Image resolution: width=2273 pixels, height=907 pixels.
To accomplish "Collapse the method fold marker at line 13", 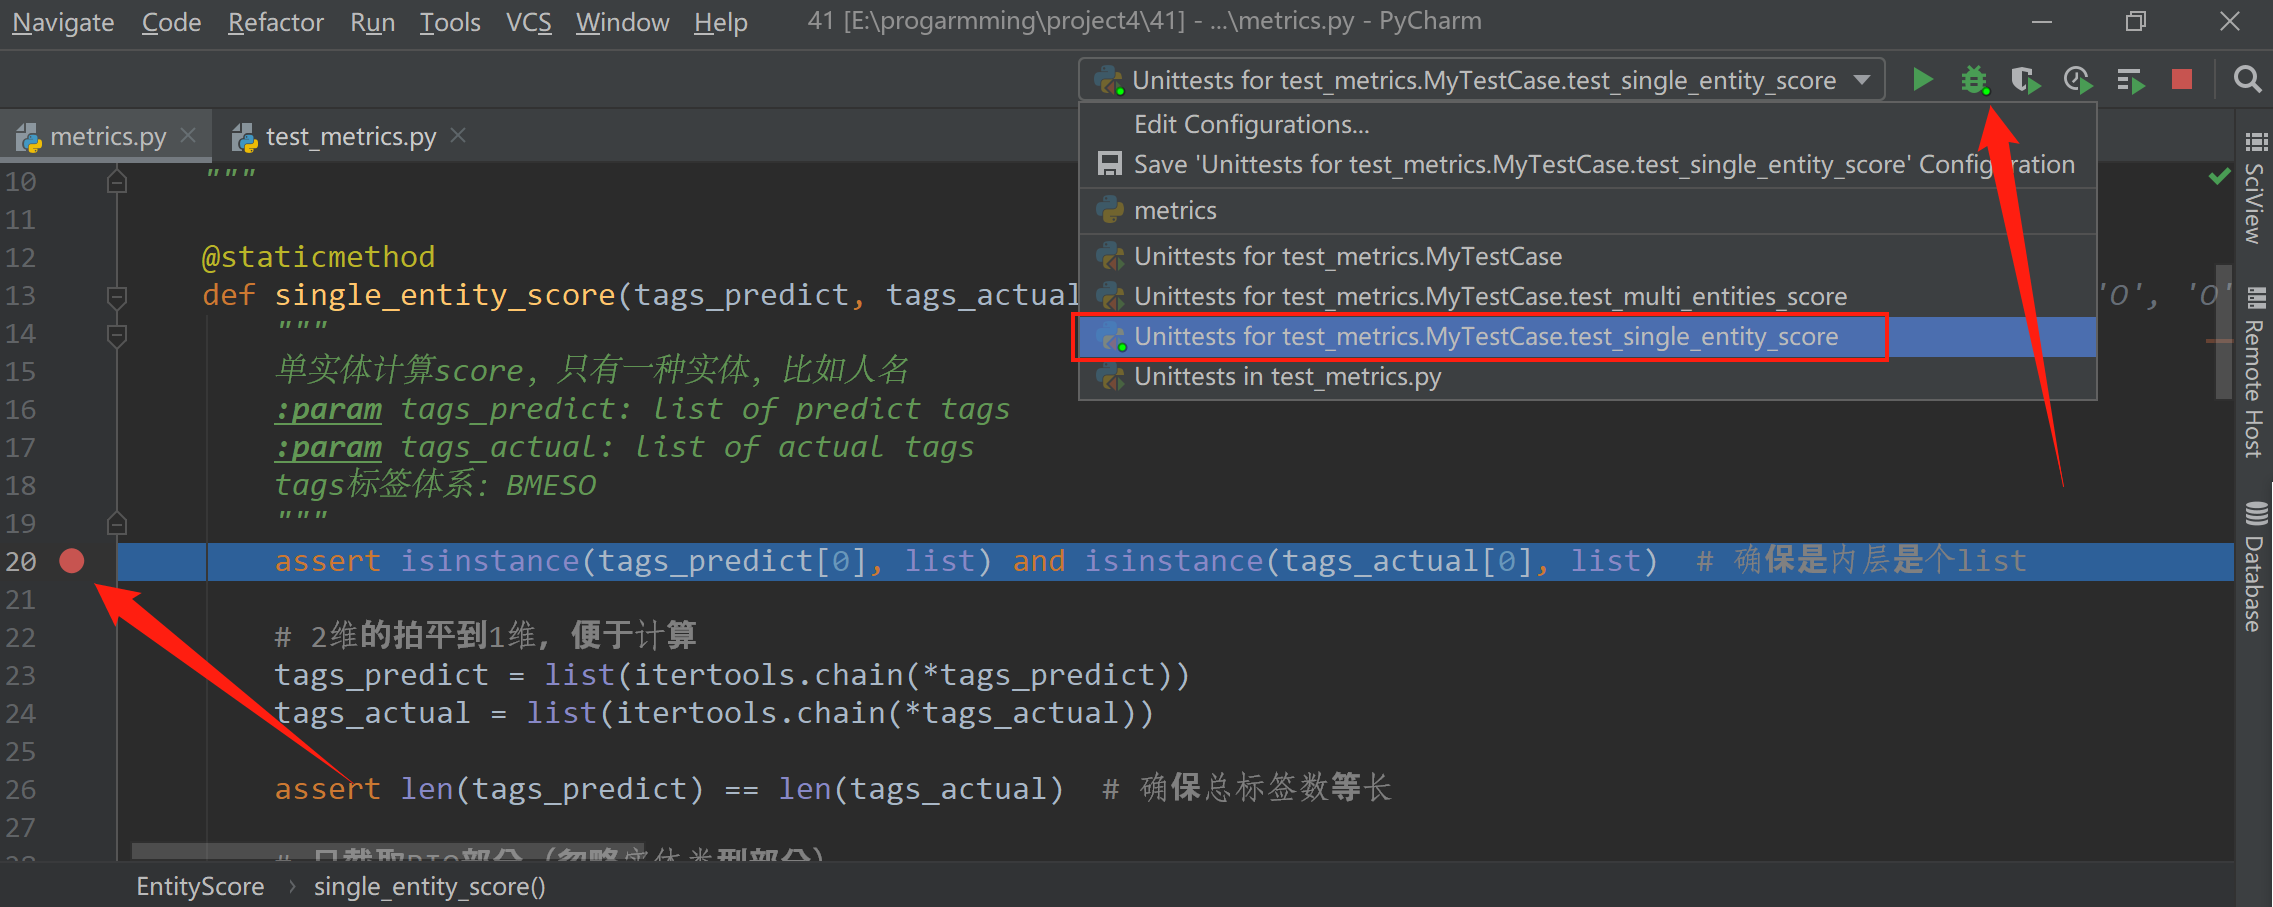I will coord(117,296).
